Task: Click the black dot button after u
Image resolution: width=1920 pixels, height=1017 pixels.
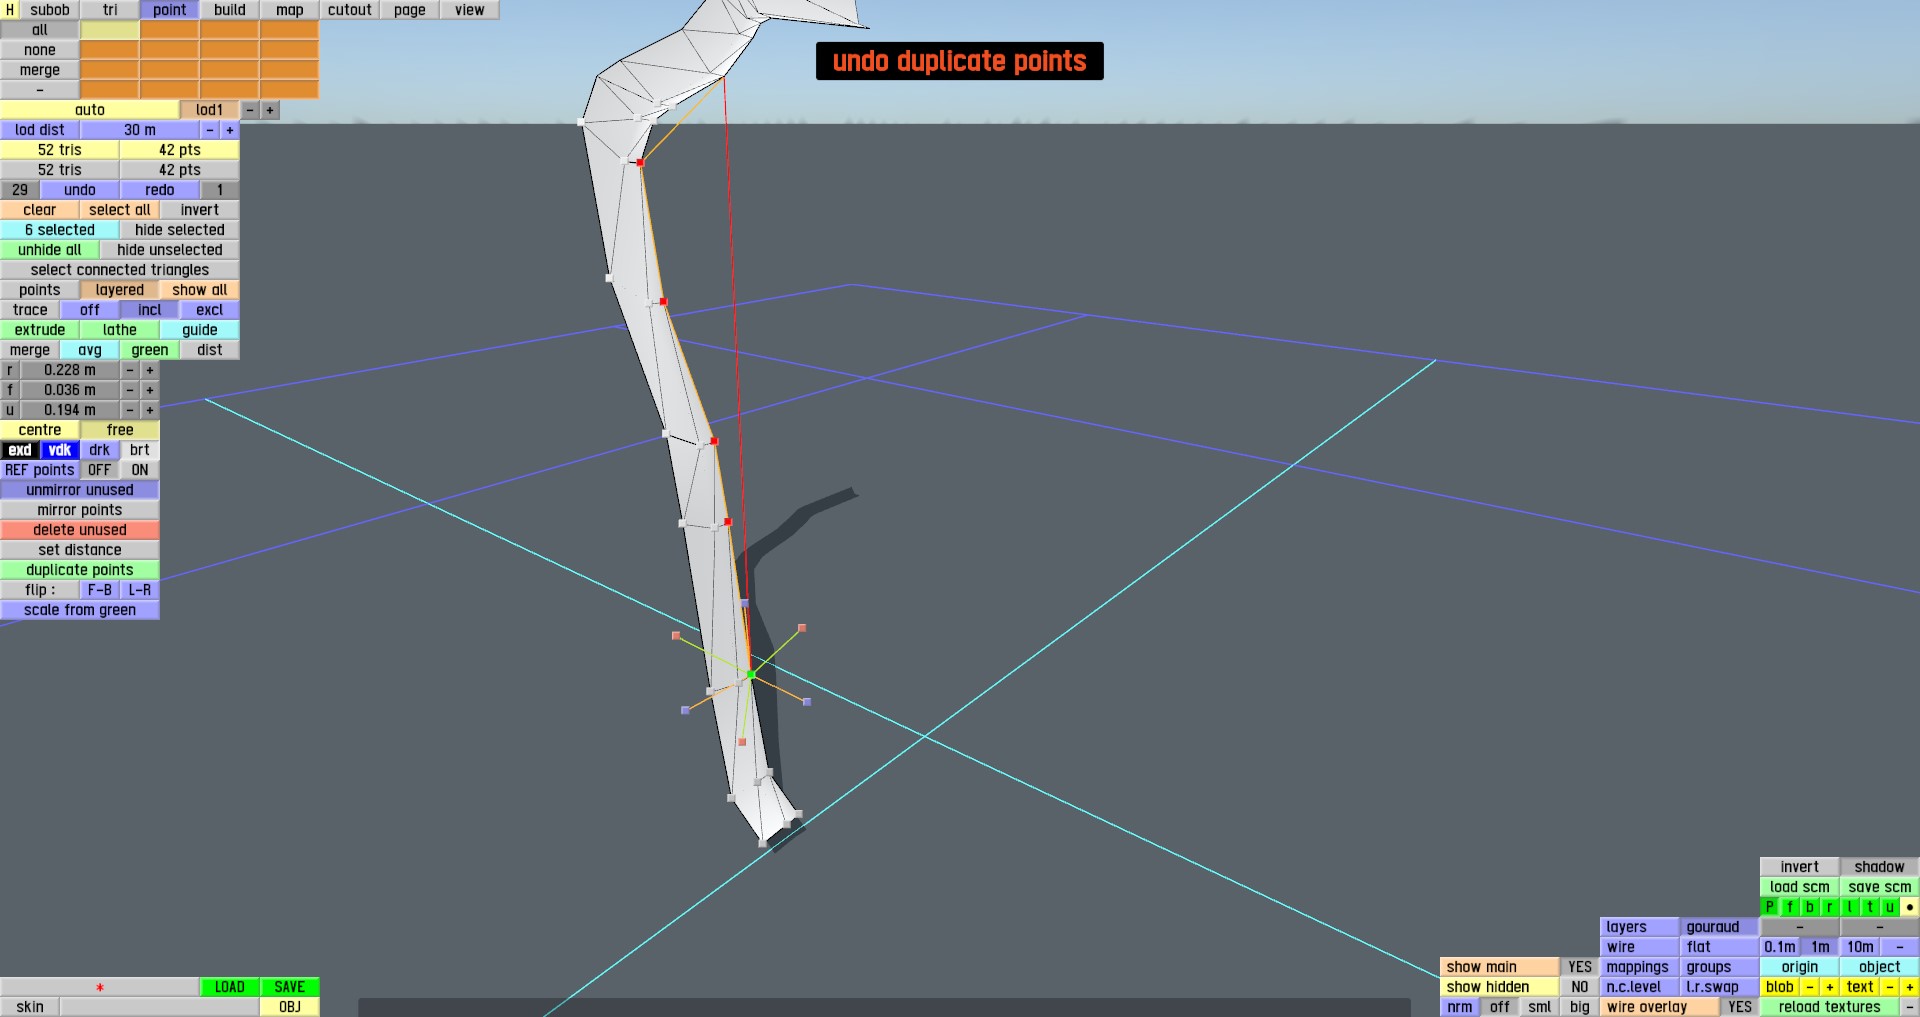Action: [1910, 907]
